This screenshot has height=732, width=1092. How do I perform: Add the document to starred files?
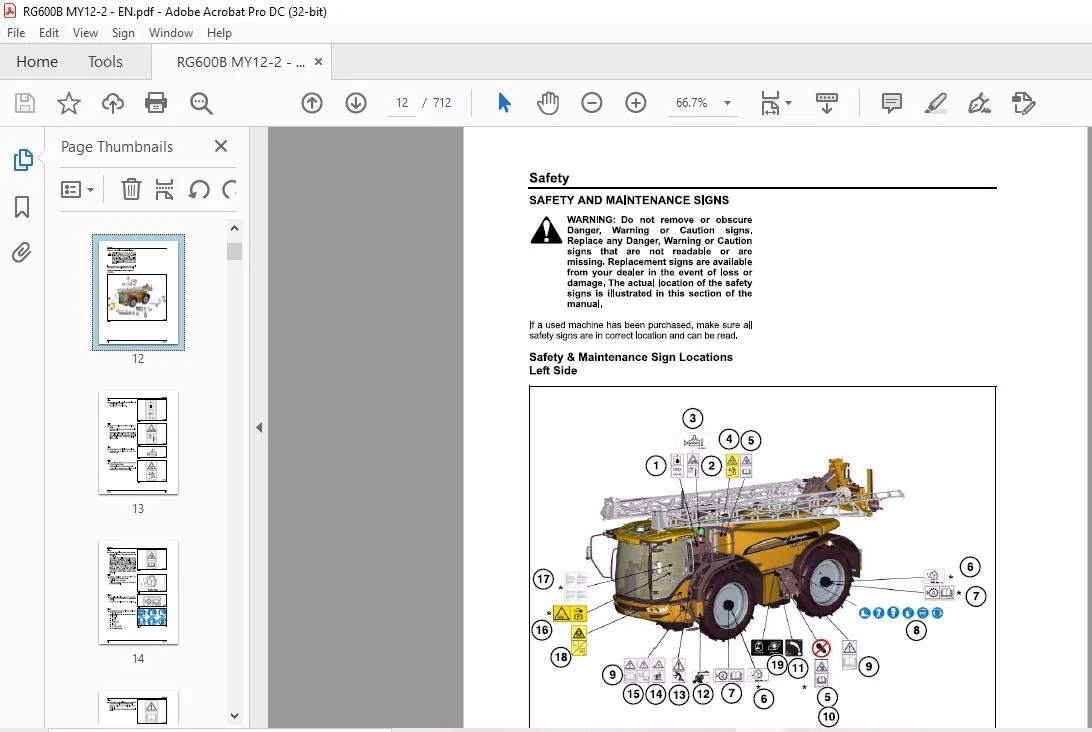click(68, 103)
